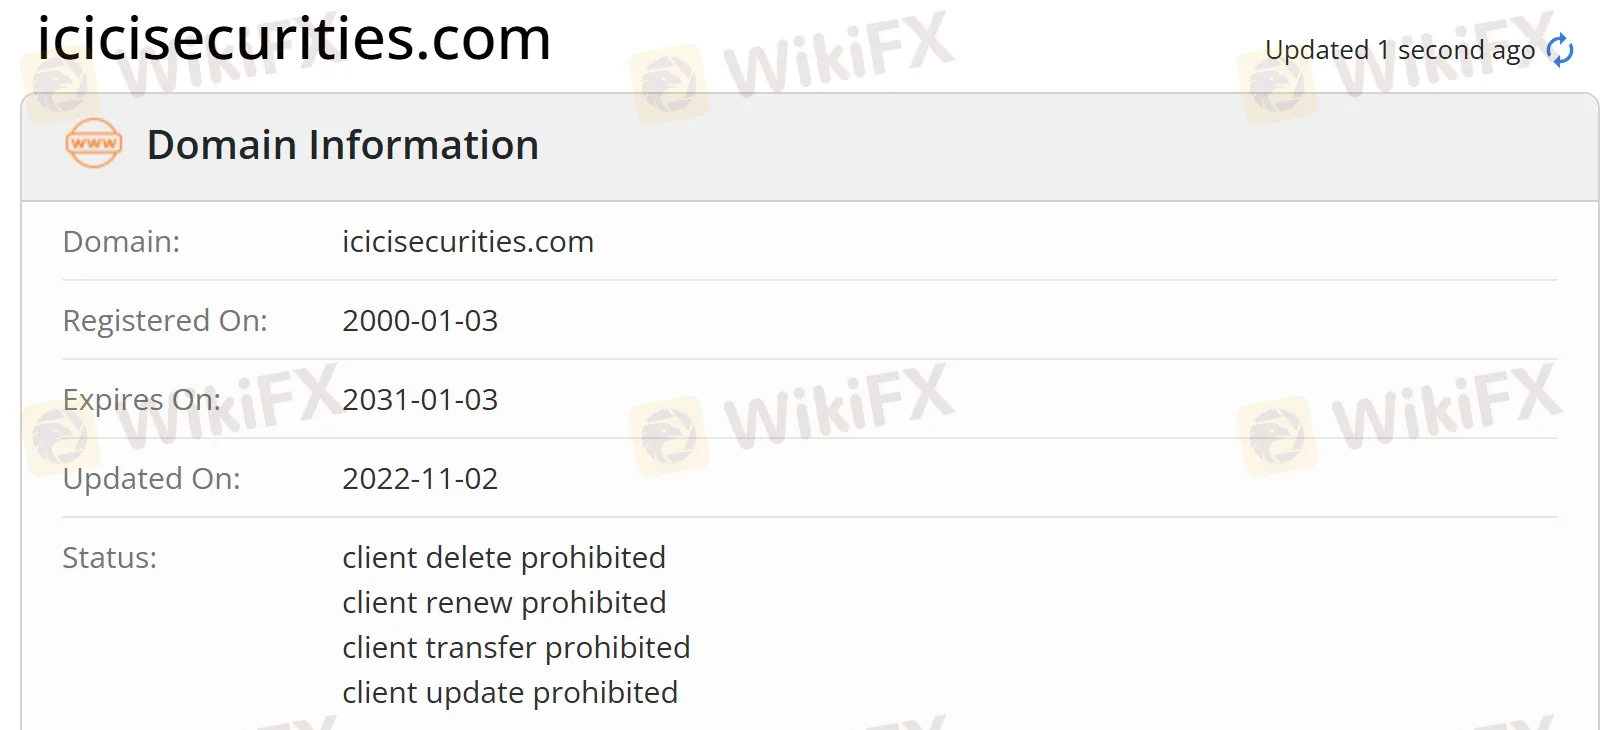Click the orange WWW globe icon
The width and height of the screenshot is (1620, 730).
click(92, 144)
